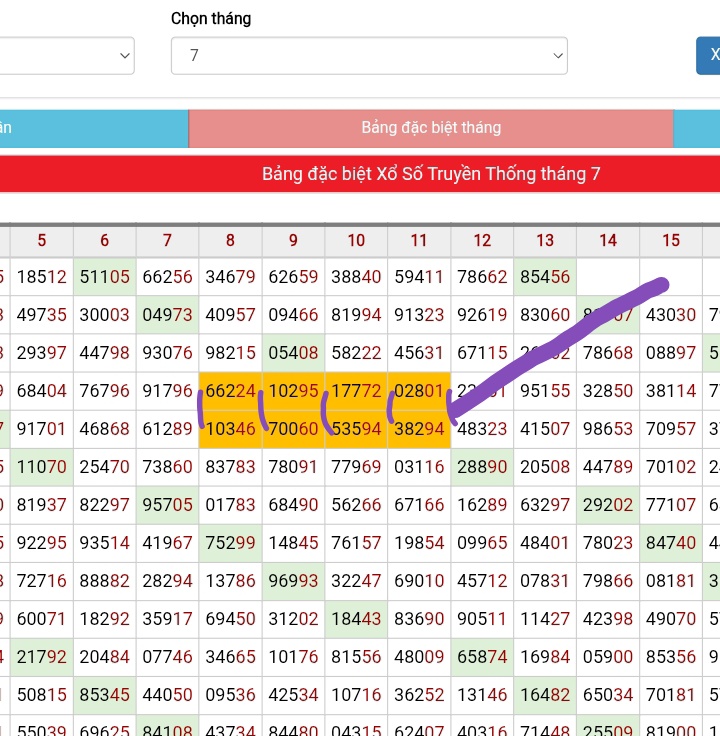Expand the partially visible dropdown left of Chọn tháng
Image resolution: width=720 pixels, height=736 pixels.
(66, 56)
